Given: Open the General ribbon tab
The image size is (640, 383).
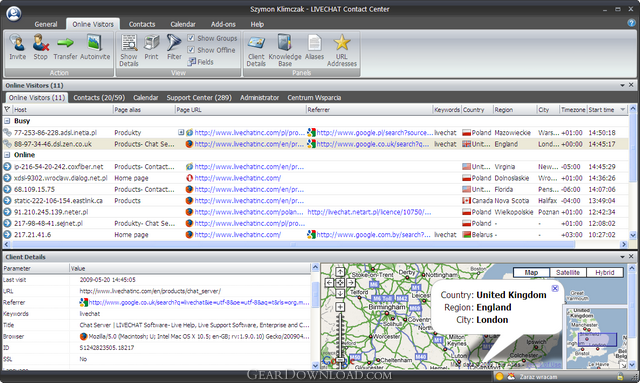Looking at the screenshot, I should point(46,24).
